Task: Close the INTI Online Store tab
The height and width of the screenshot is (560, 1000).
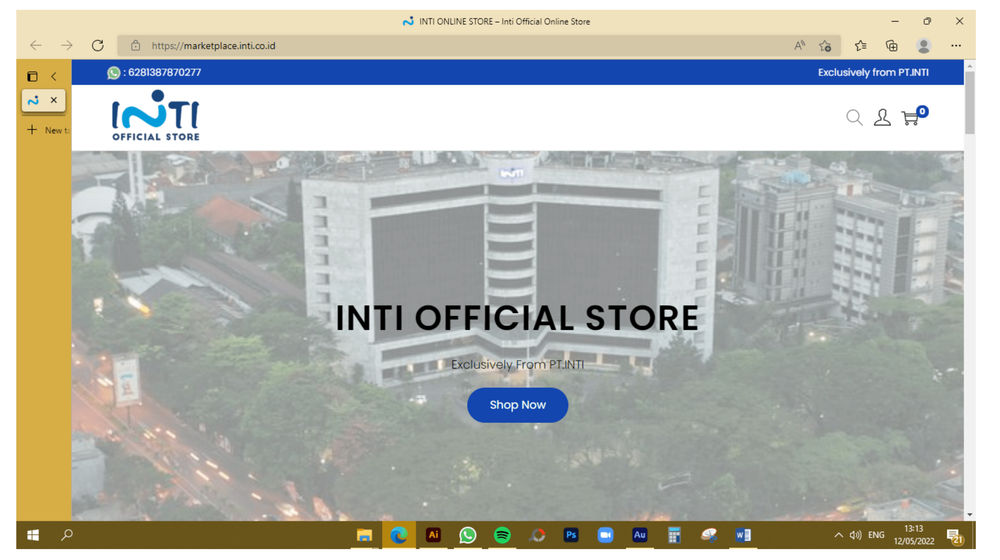Action: [x=54, y=100]
